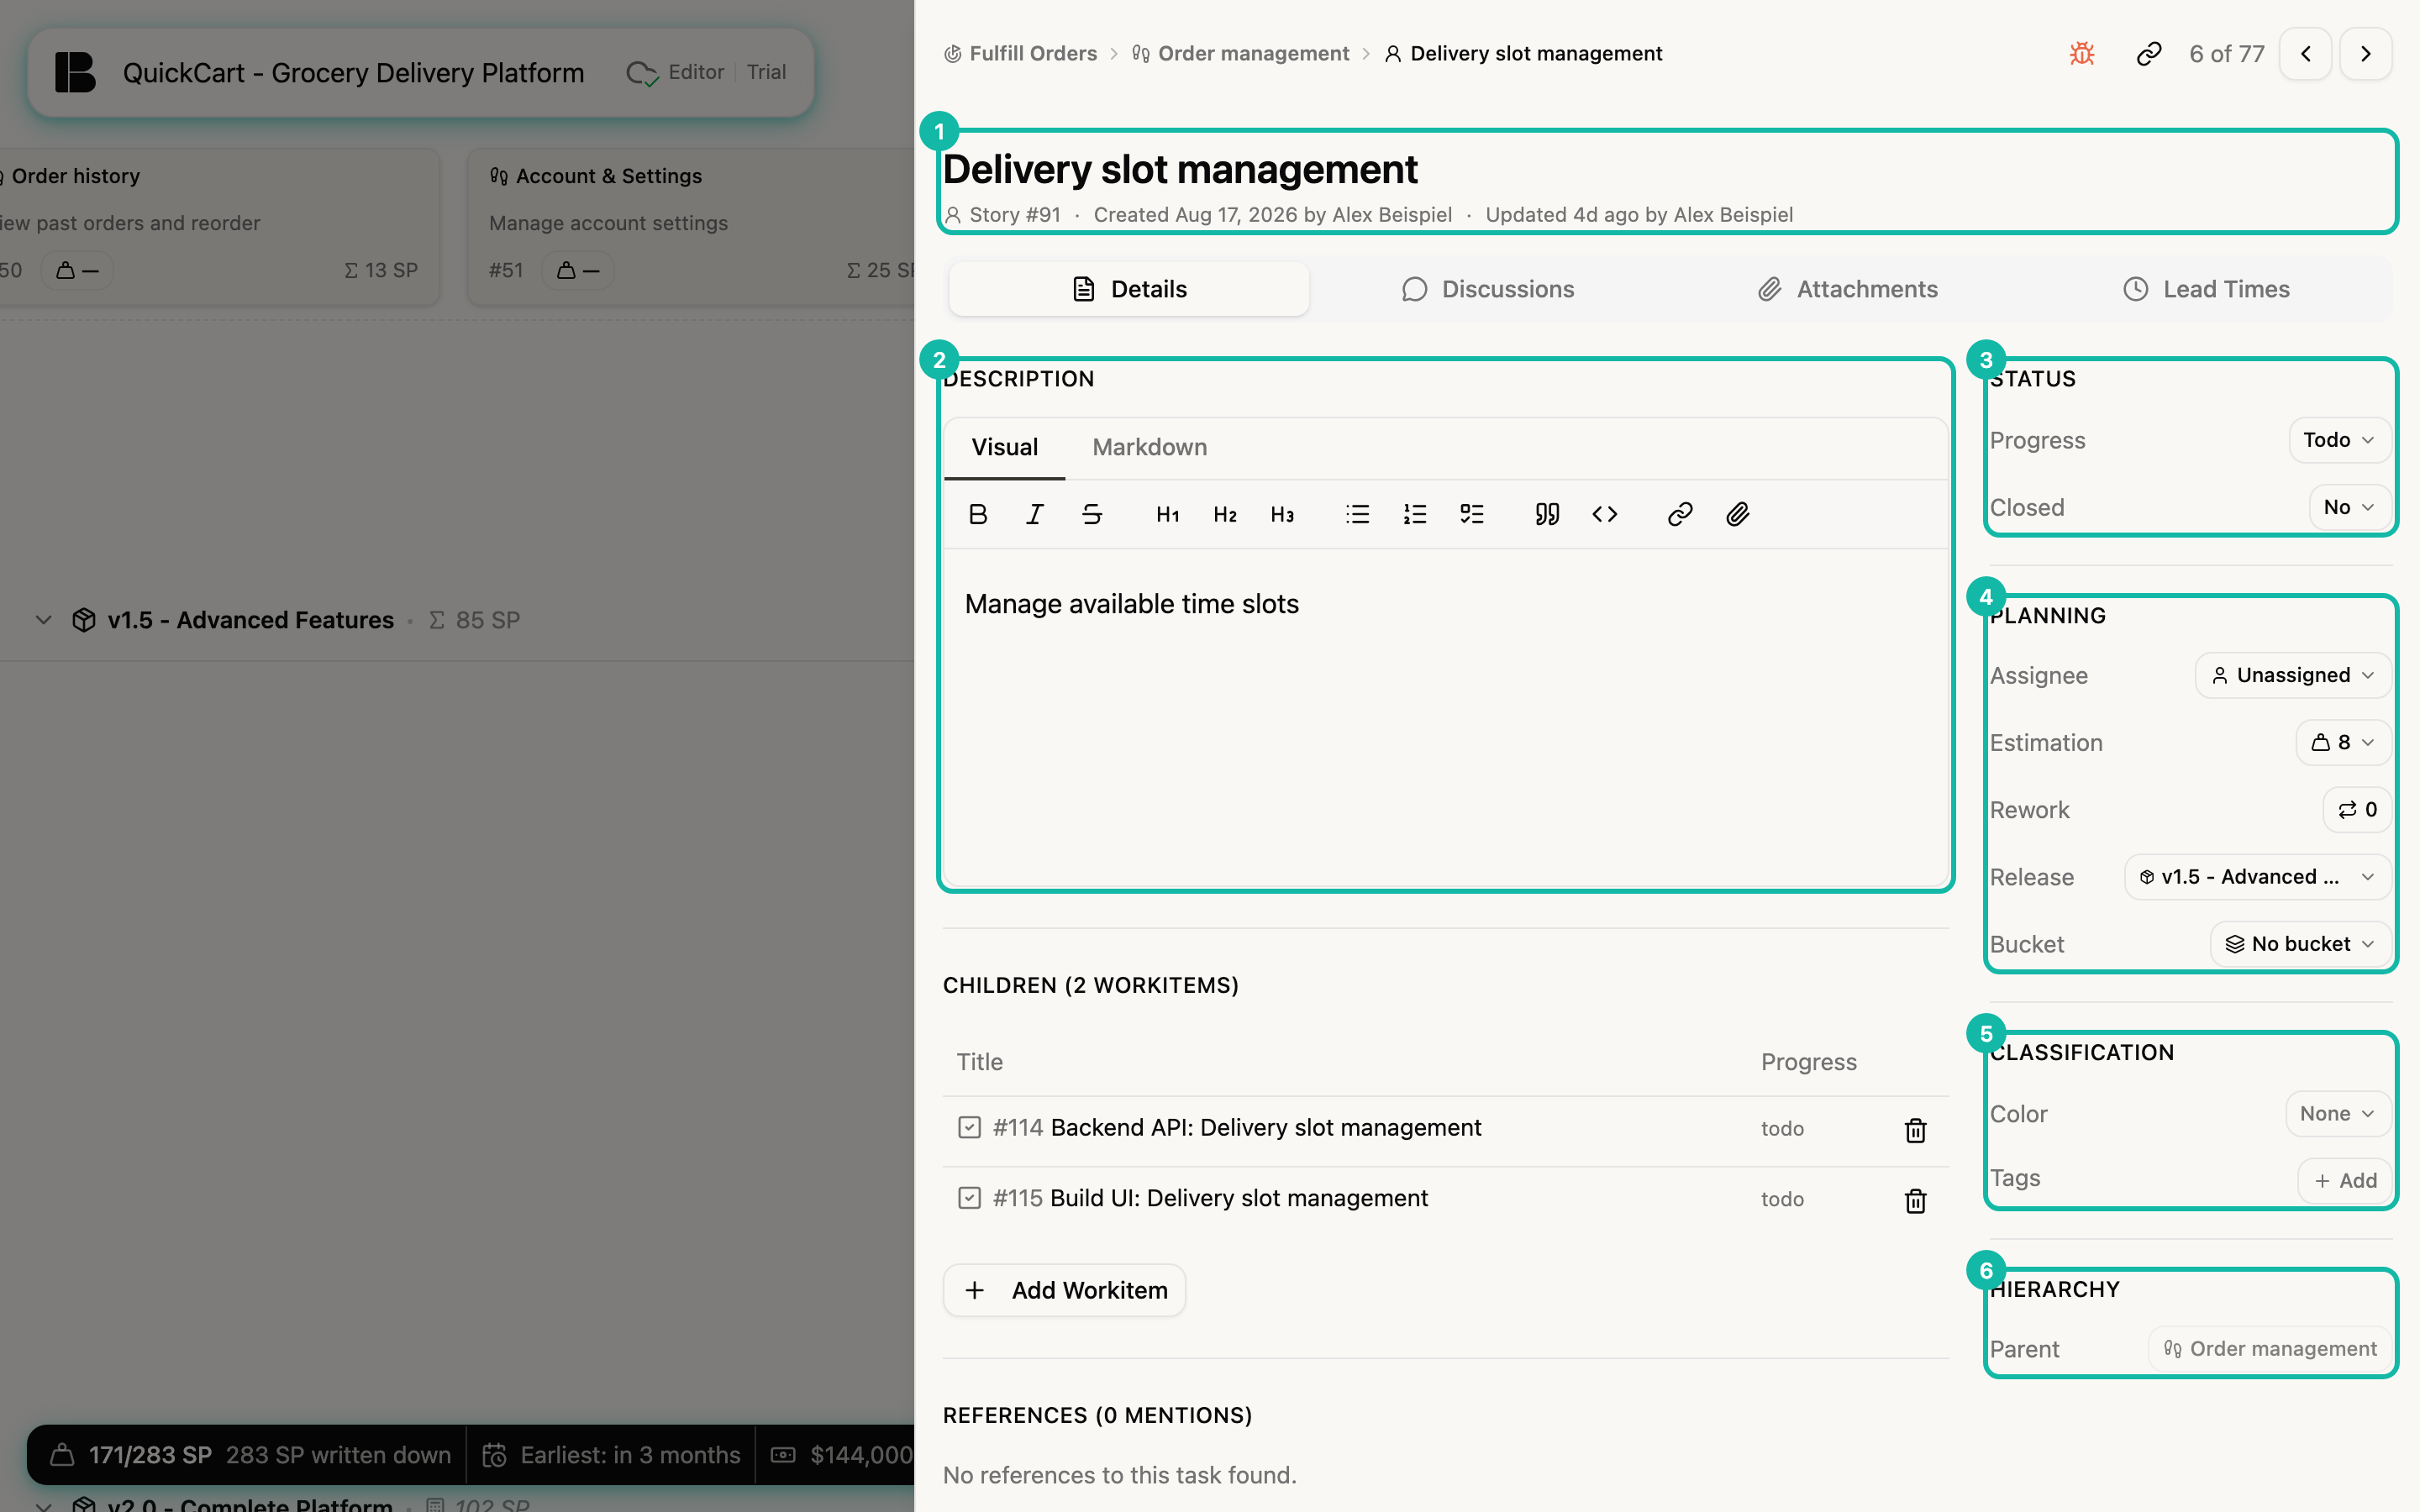Screen dimensions: 2420x1512
Task: Open the Assignee Unassigned dropdown
Action: point(2293,675)
